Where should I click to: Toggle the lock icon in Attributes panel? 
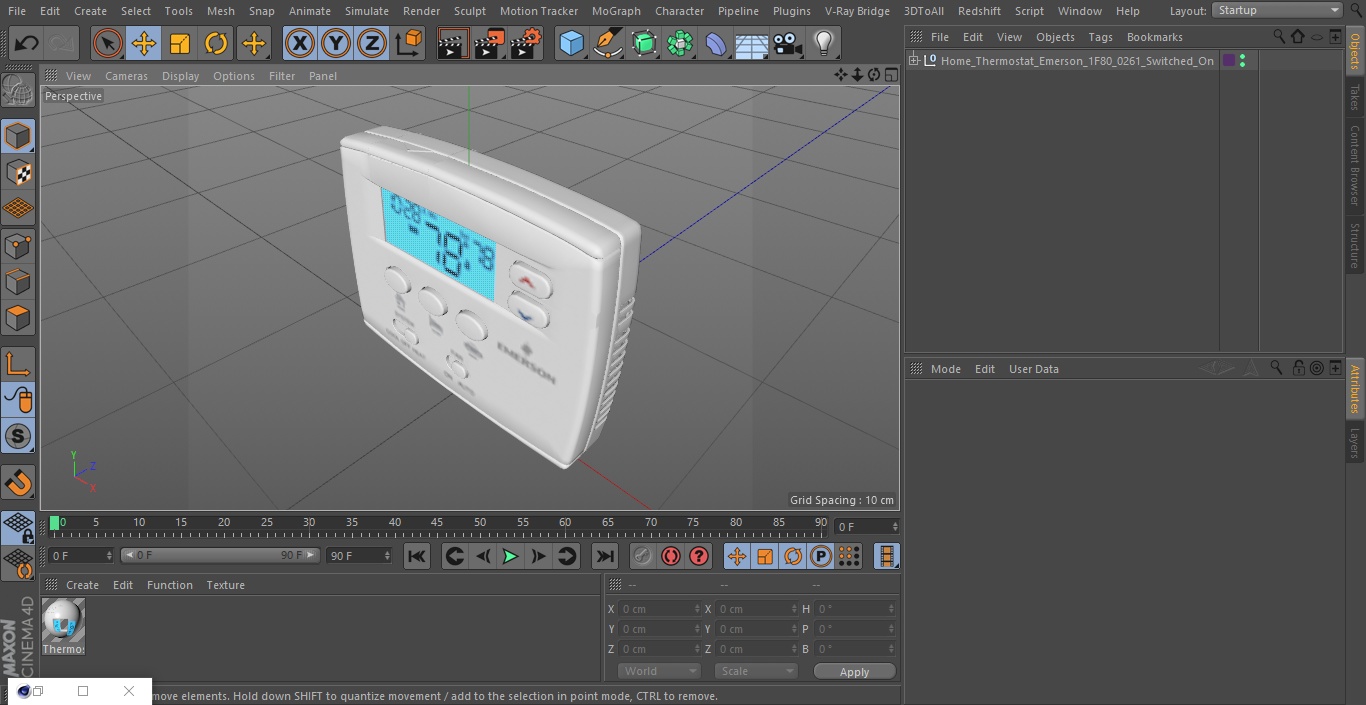click(x=1298, y=368)
